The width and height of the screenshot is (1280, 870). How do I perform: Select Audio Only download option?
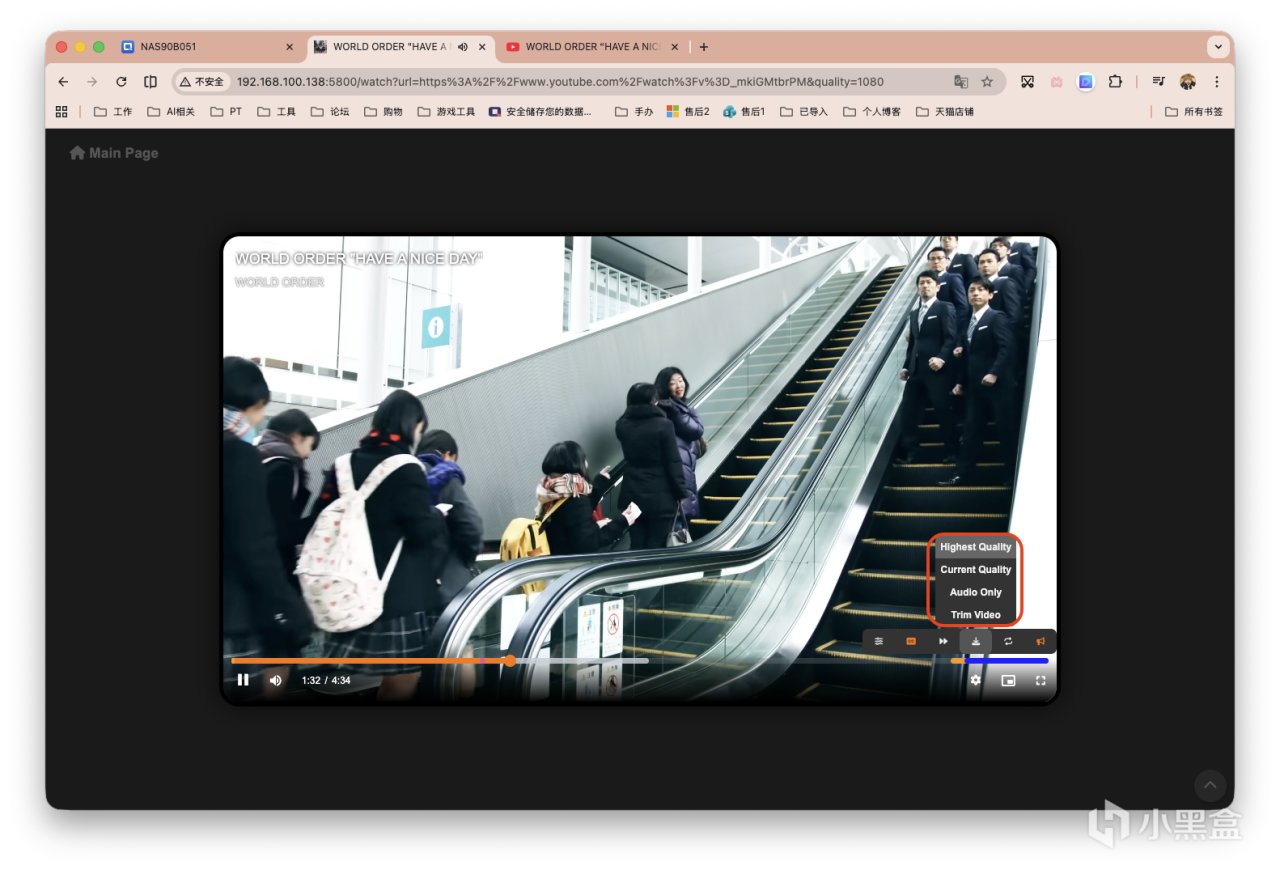(x=976, y=592)
